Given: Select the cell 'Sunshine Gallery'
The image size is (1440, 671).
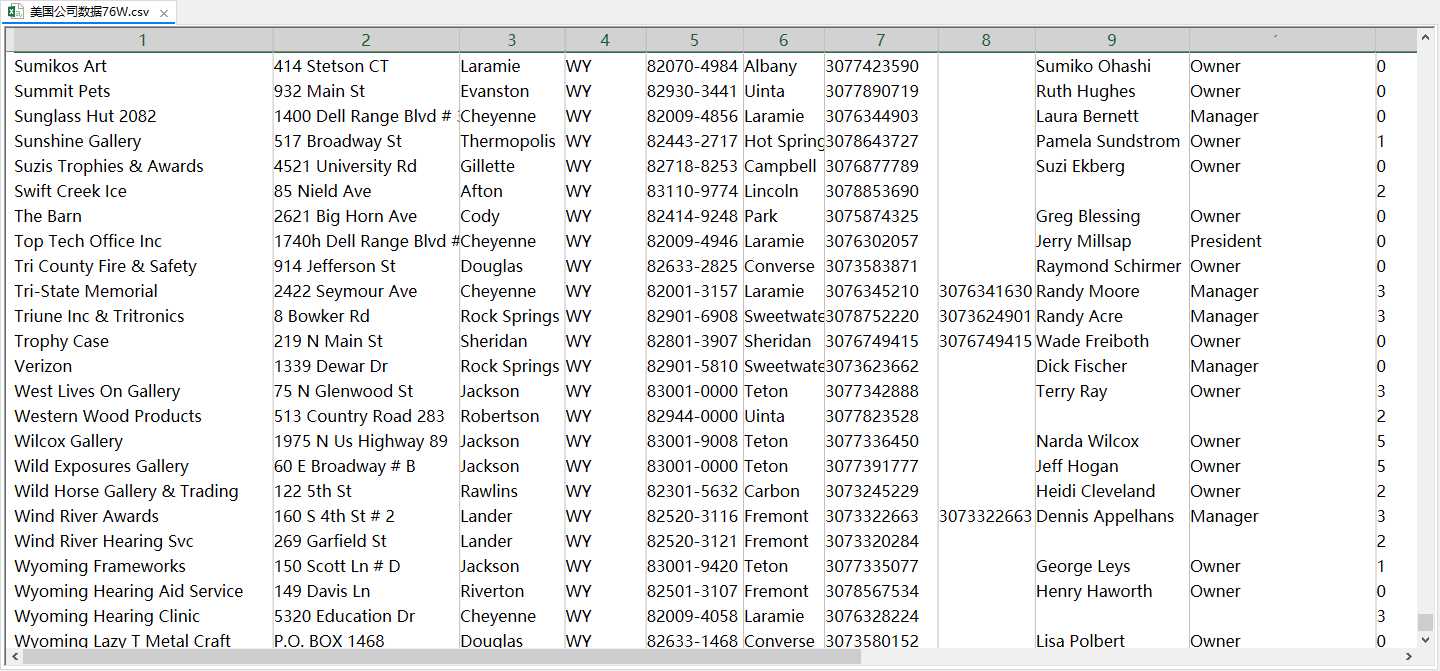Looking at the screenshot, I should coord(143,141).
